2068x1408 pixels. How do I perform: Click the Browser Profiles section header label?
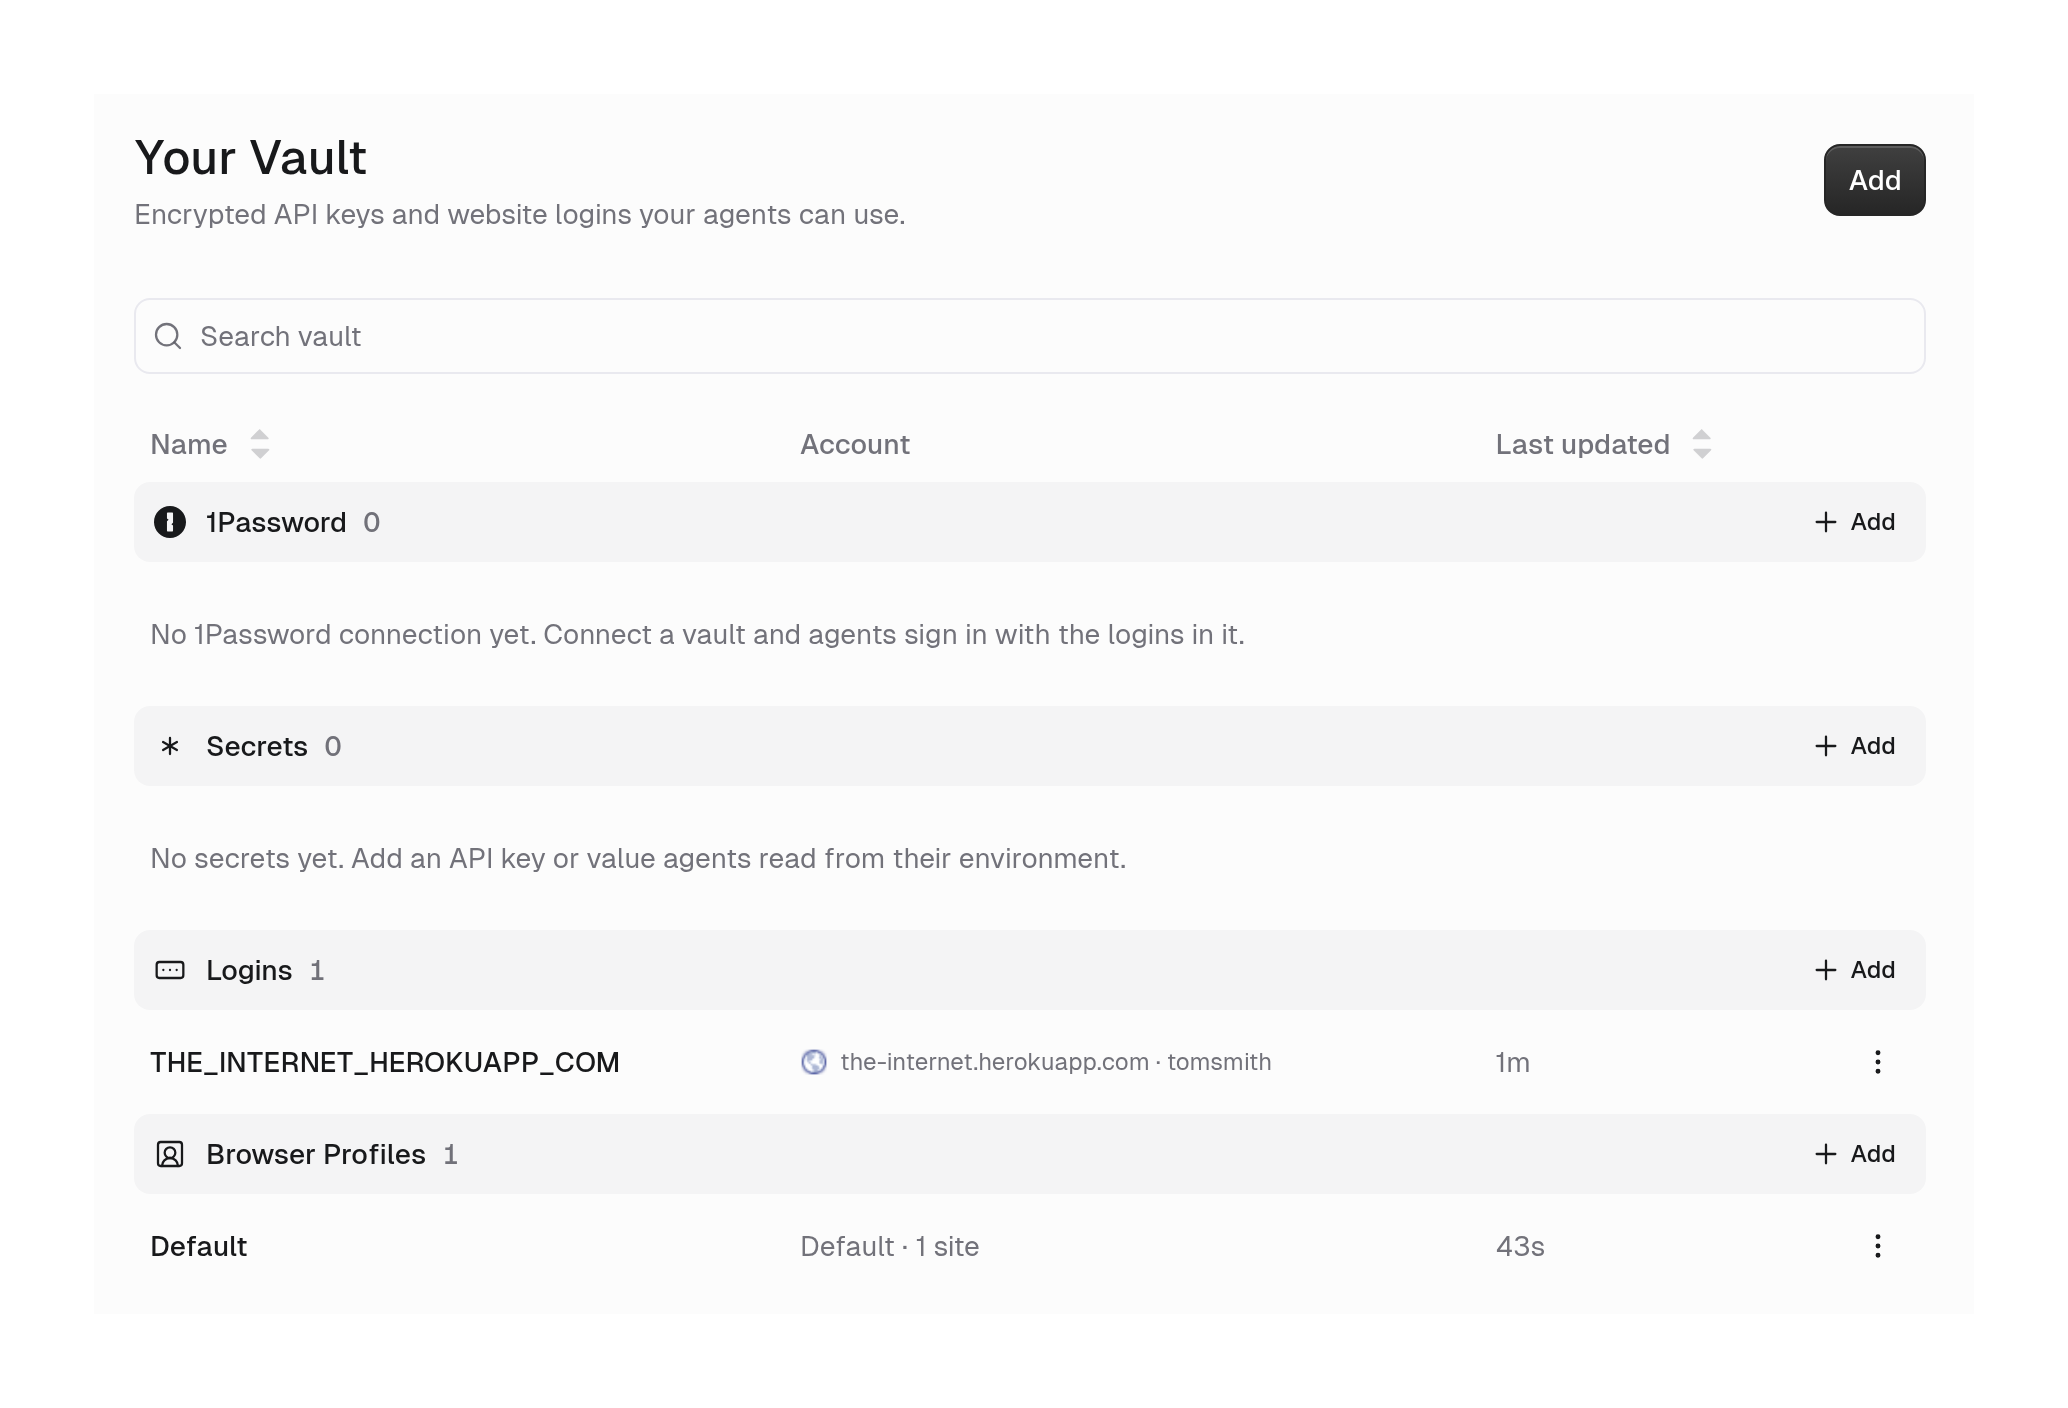click(316, 1154)
